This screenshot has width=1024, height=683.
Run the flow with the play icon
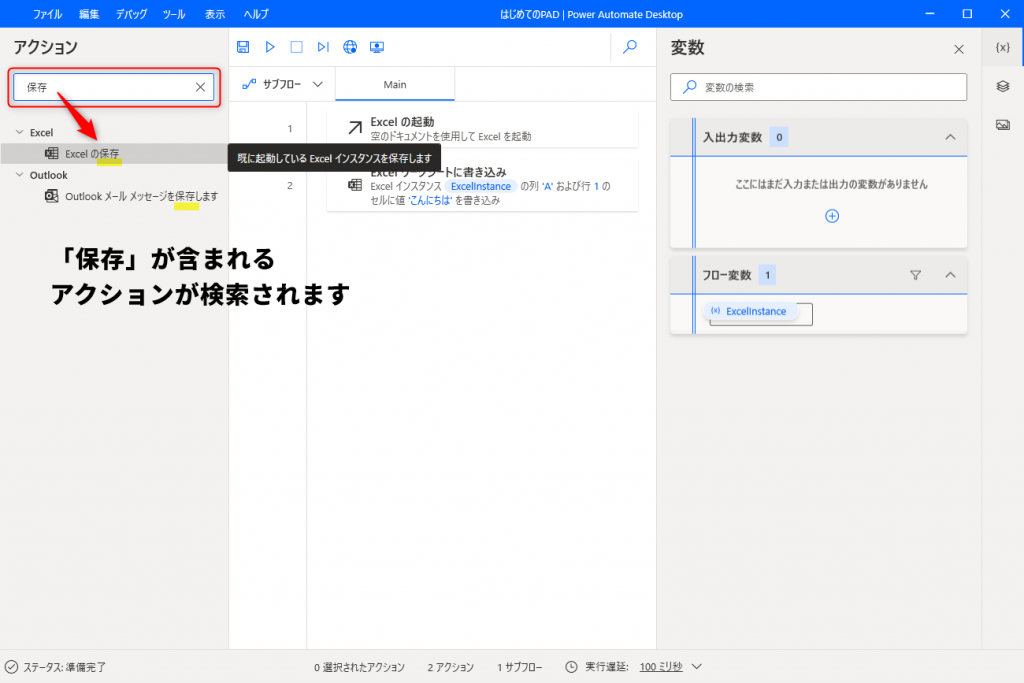[270, 47]
